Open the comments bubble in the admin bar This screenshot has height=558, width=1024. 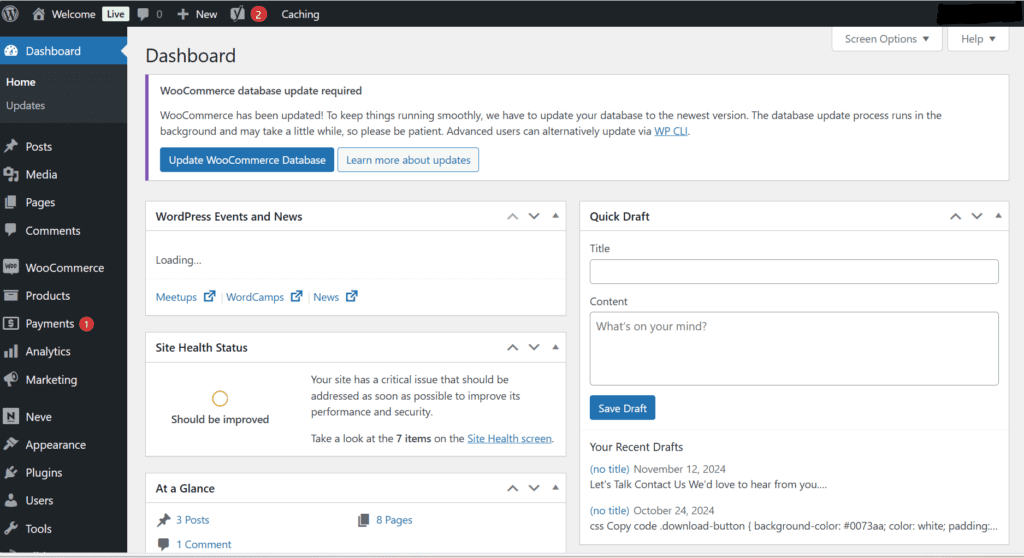coord(143,14)
